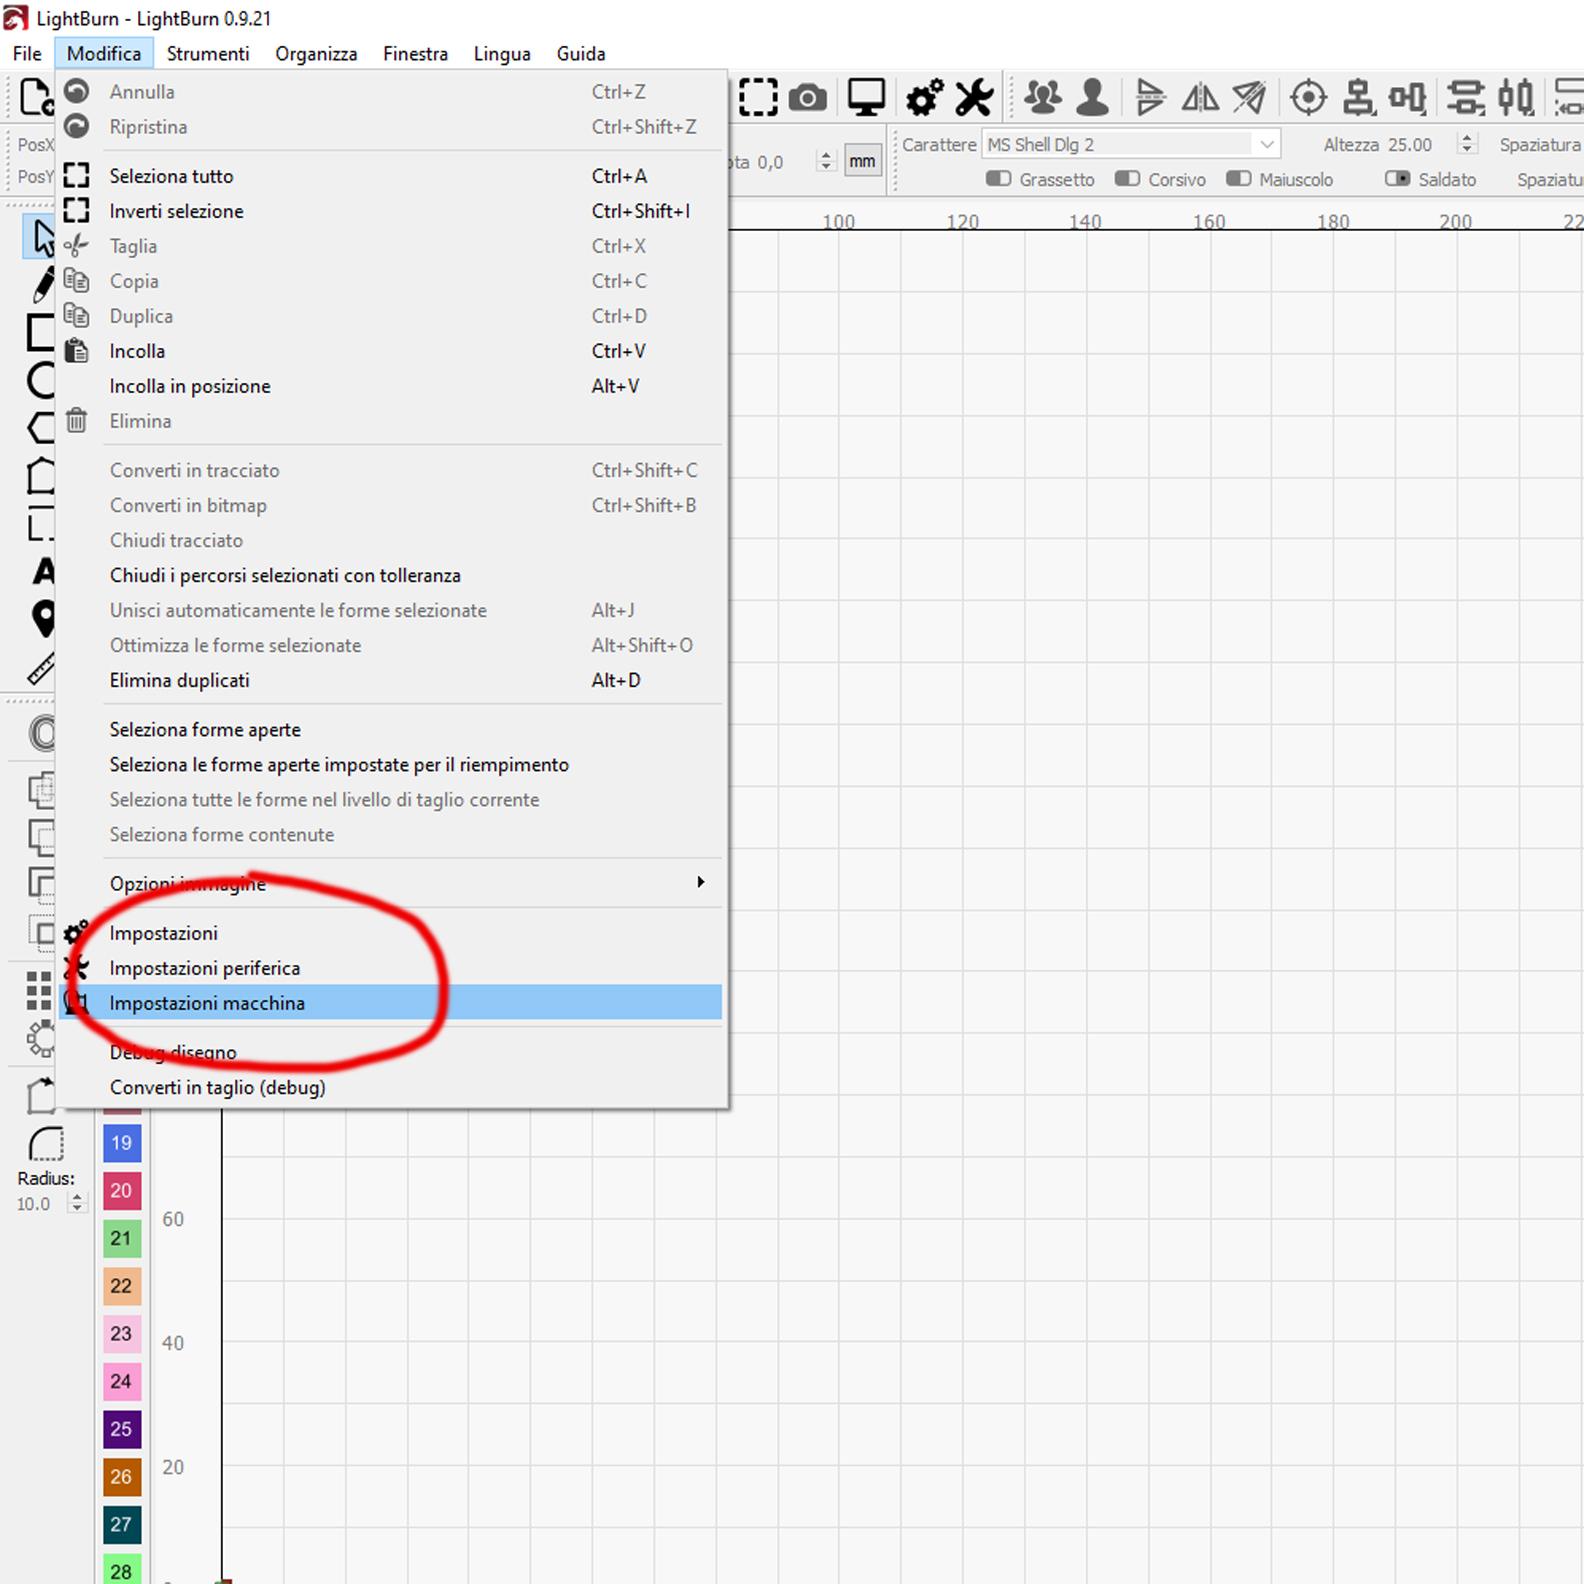Pick pink color swatch 24
Viewport: 1584px width, 1584px height.
[x=121, y=1381]
